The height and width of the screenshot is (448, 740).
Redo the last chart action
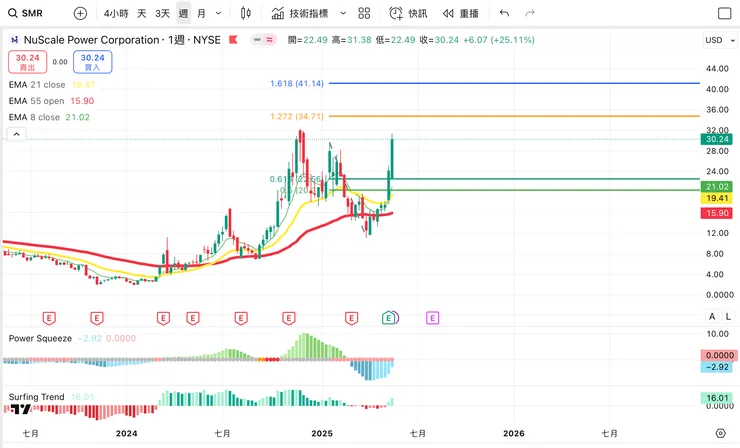pos(530,13)
